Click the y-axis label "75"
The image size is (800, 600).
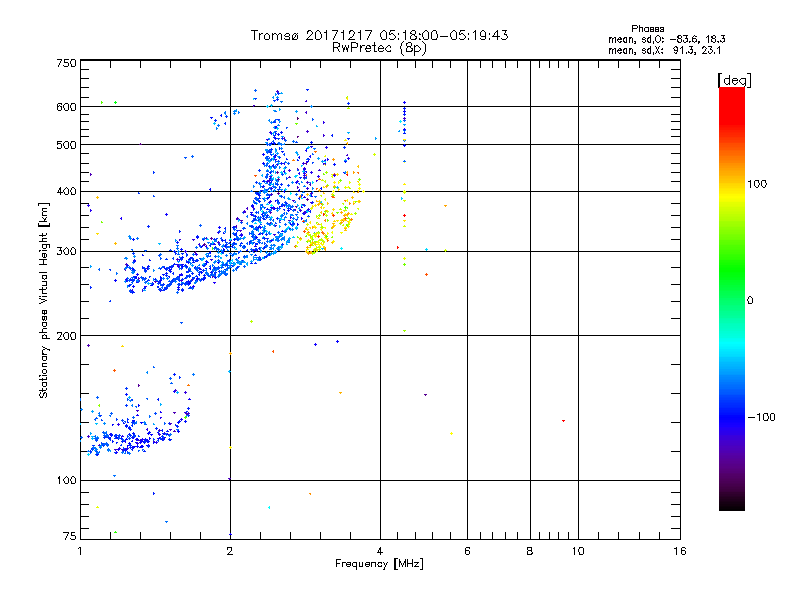coord(70,536)
